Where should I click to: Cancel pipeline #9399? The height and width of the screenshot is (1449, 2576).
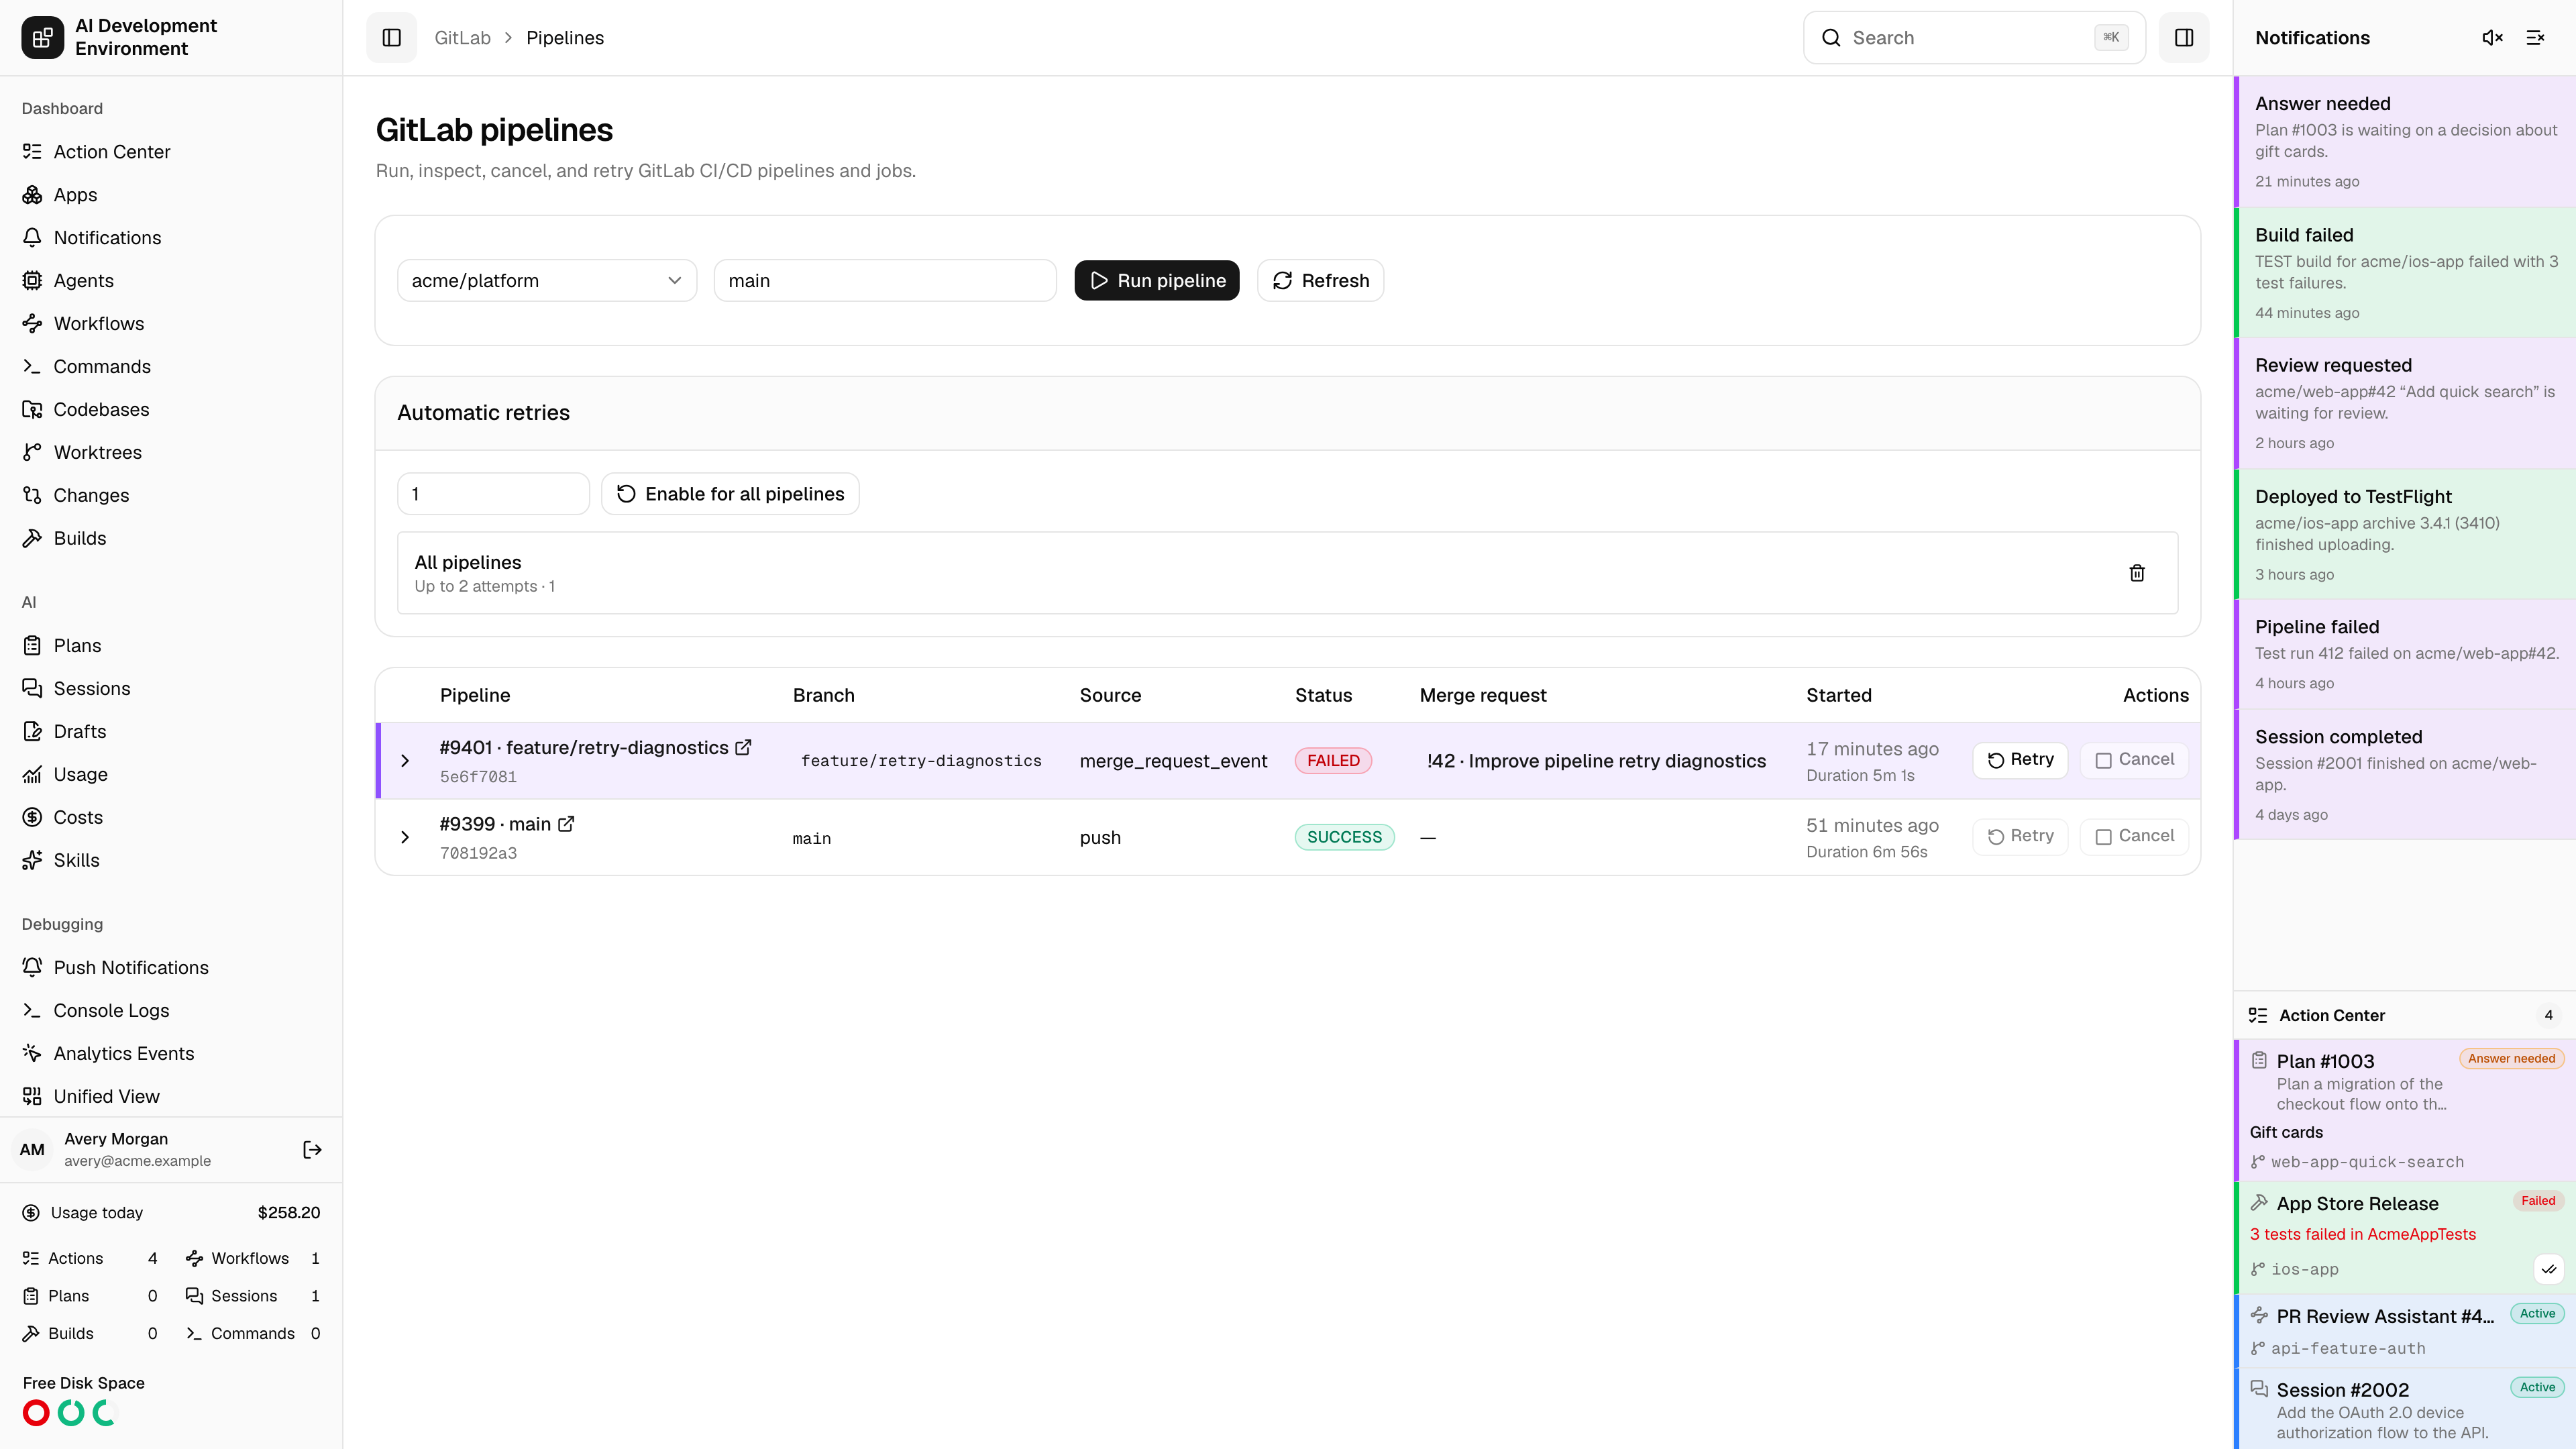[2134, 837]
